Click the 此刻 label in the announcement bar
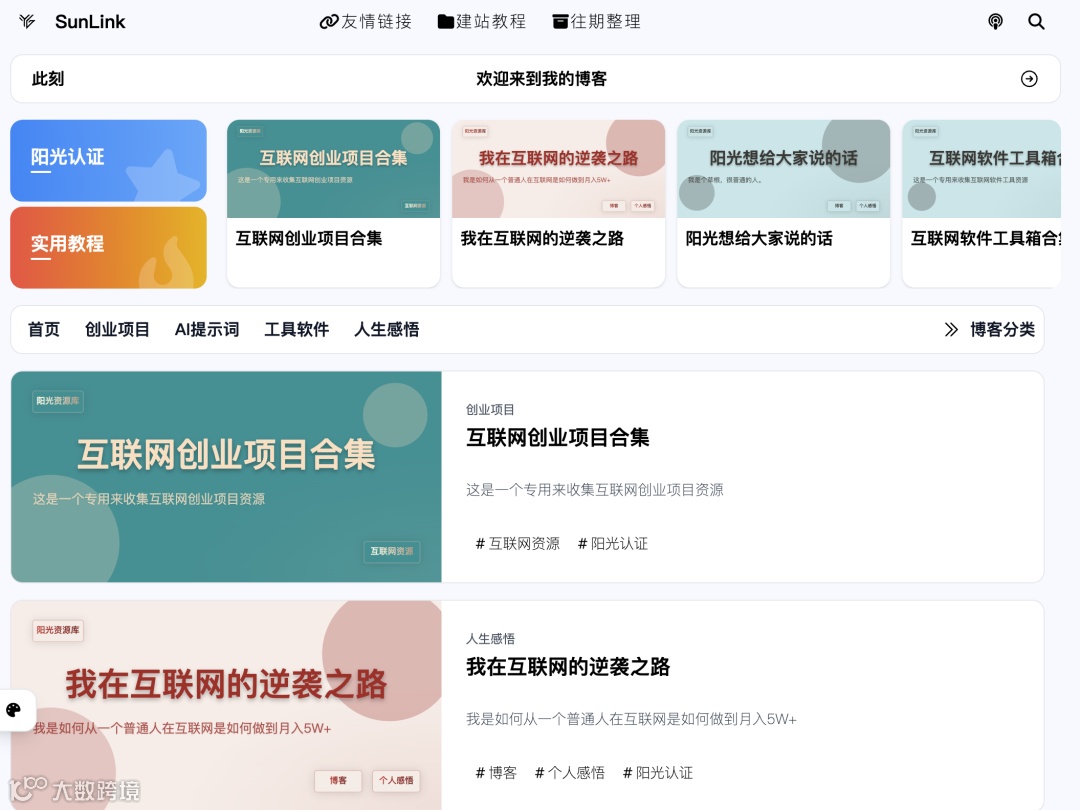The image size is (1080, 810). (48, 79)
